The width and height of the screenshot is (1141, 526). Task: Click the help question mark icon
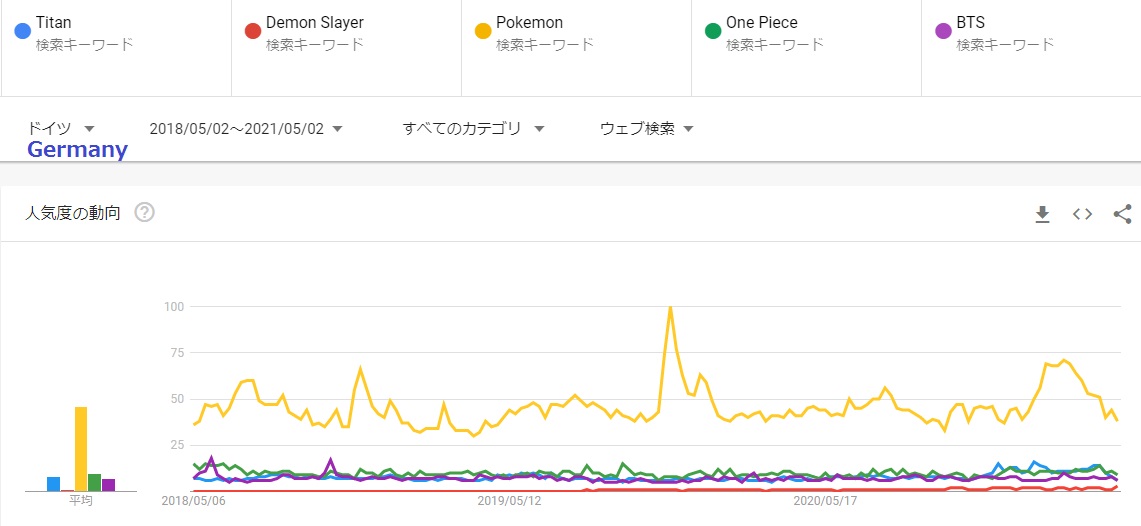(x=144, y=212)
